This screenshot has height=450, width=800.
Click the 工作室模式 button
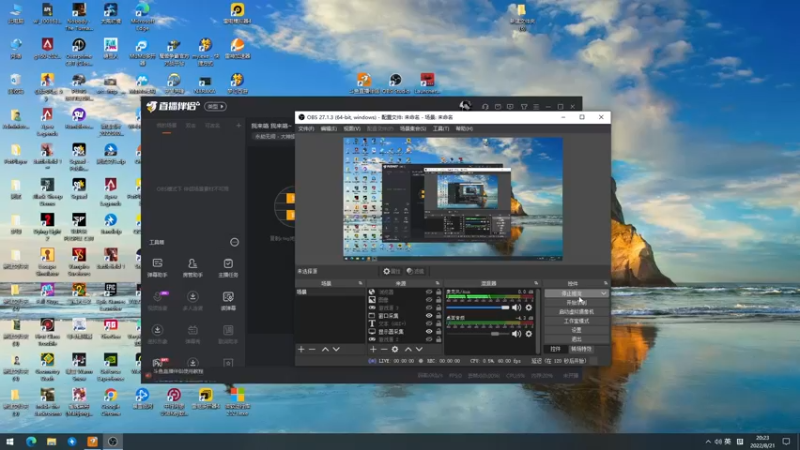point(577,321)
